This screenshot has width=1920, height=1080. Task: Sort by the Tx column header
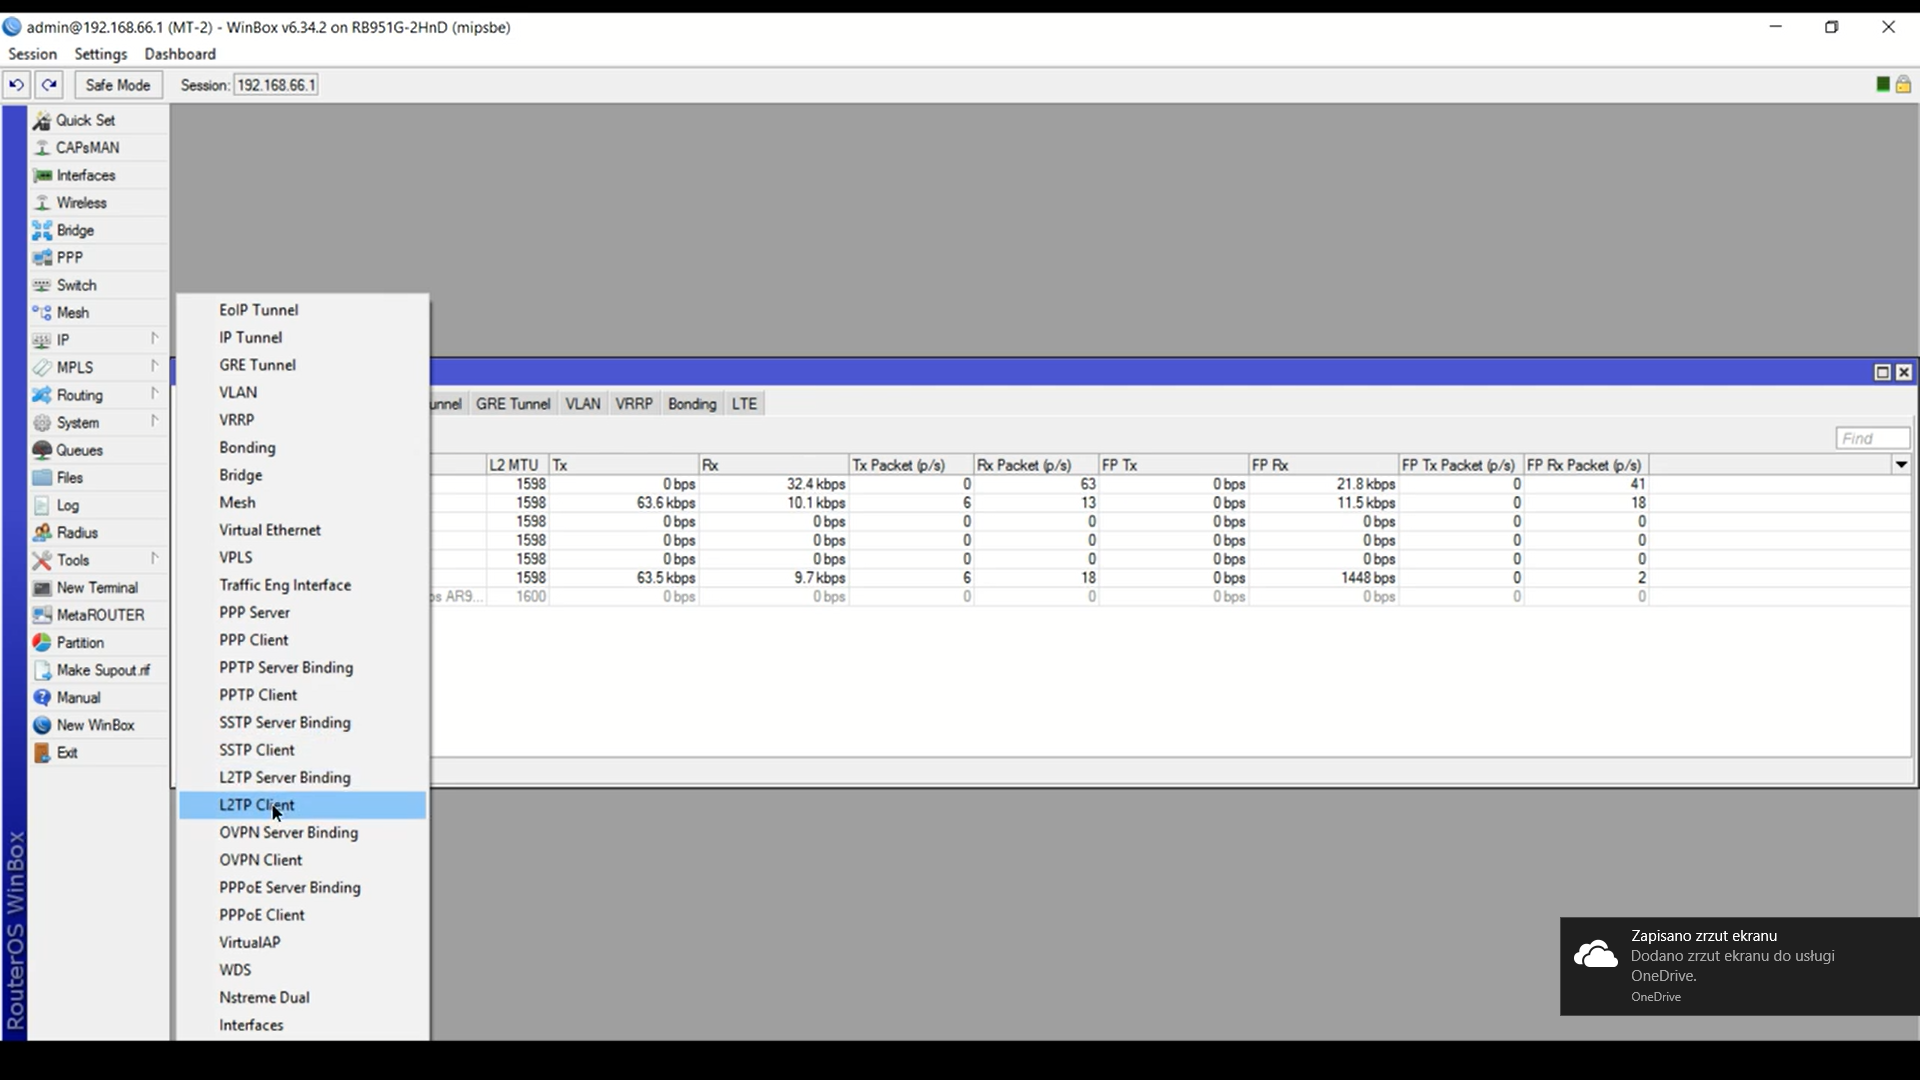(x=623, y=465)
